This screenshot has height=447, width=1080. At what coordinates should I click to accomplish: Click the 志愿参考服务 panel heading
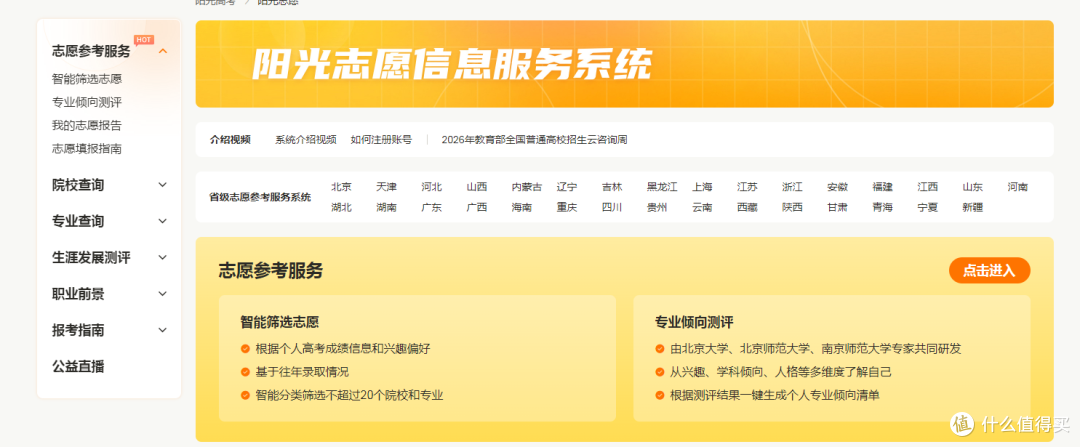271,271
